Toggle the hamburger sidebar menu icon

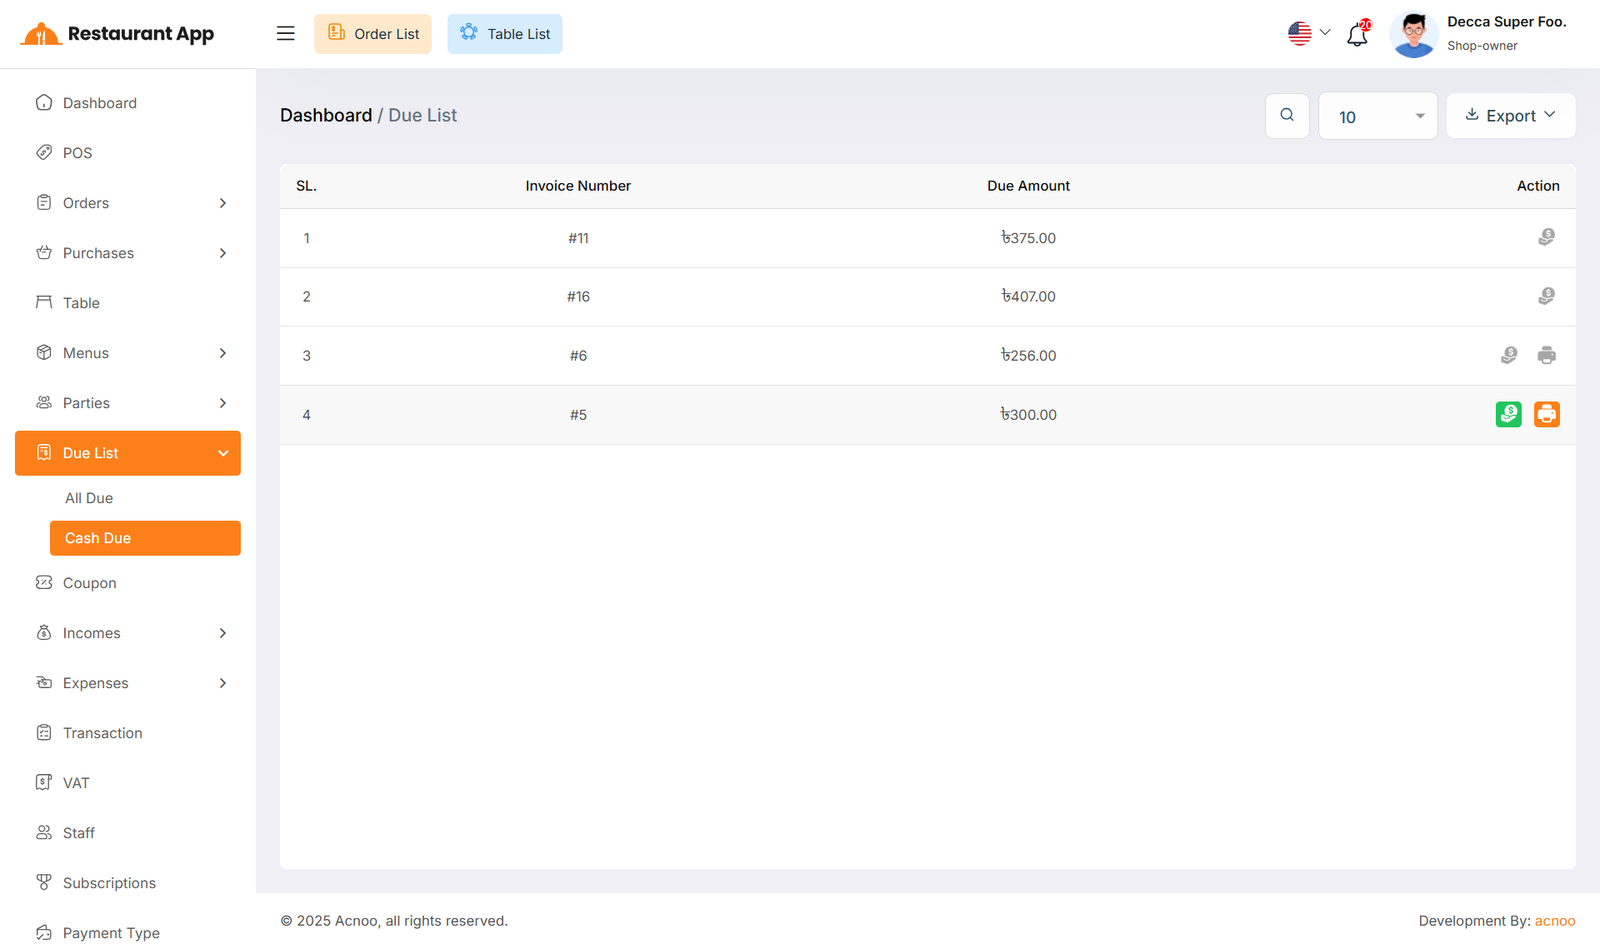(286, 34)
